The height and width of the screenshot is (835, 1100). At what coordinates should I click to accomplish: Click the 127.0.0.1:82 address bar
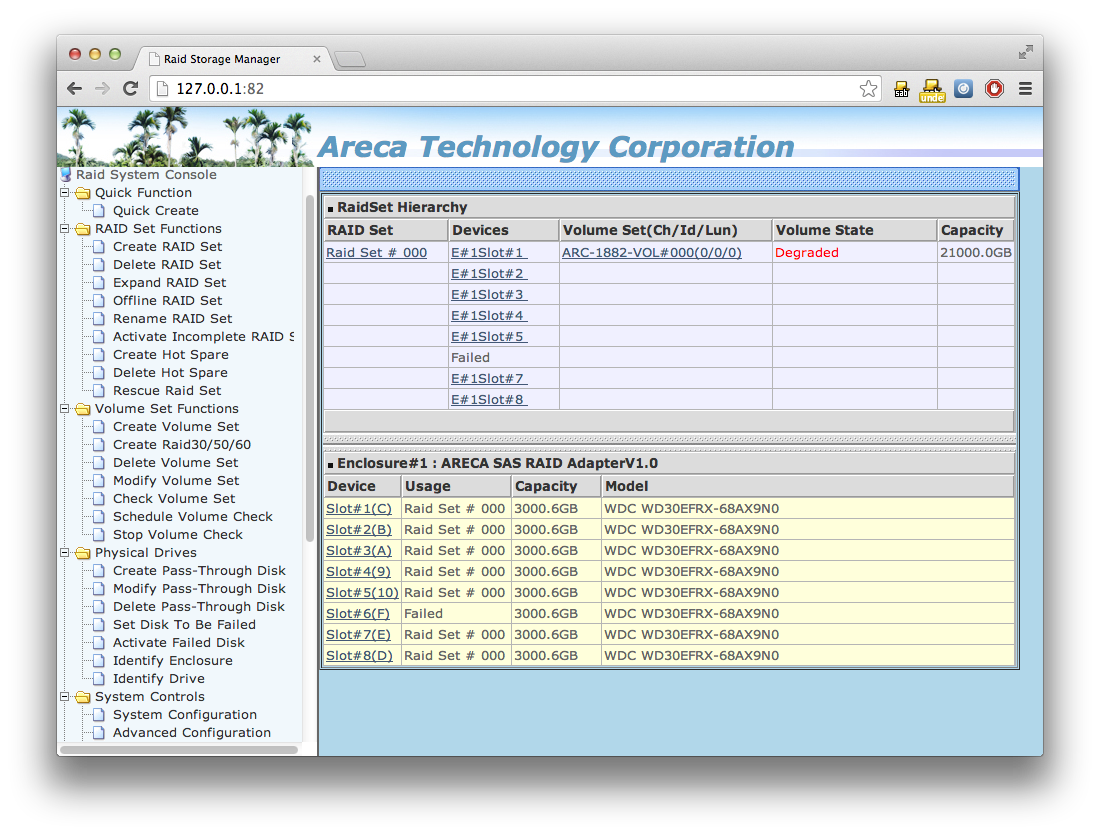515,88
